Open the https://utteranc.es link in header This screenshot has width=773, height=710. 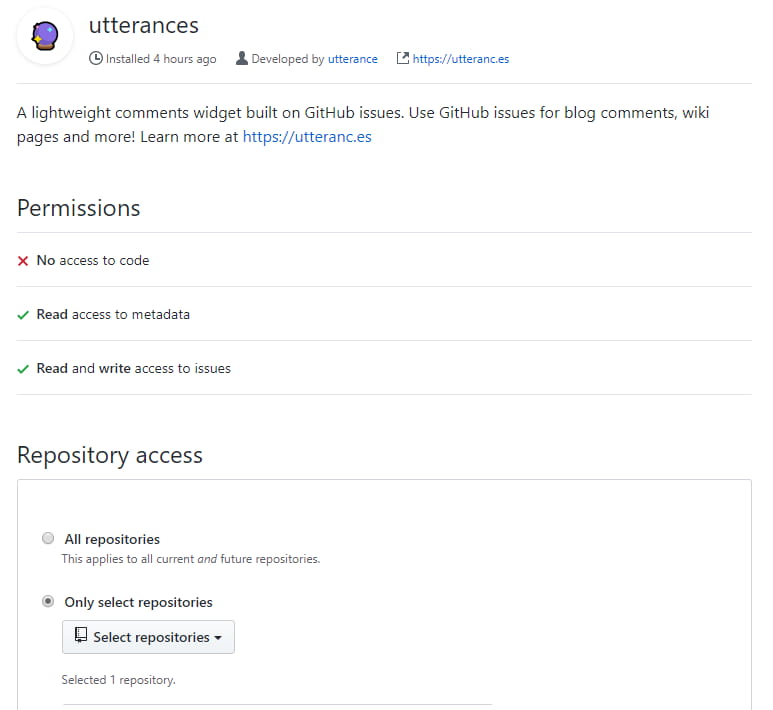[x=461, y=59]
